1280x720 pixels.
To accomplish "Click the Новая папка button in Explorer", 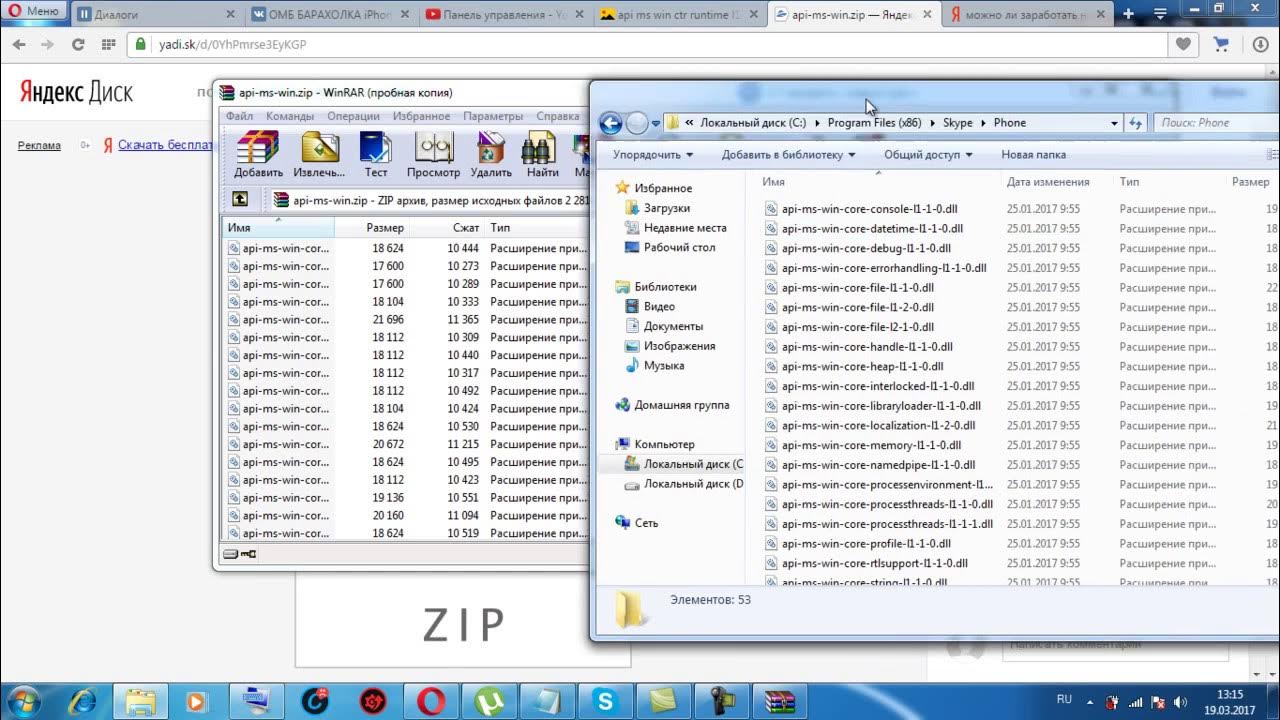I will pos(1033,155).
